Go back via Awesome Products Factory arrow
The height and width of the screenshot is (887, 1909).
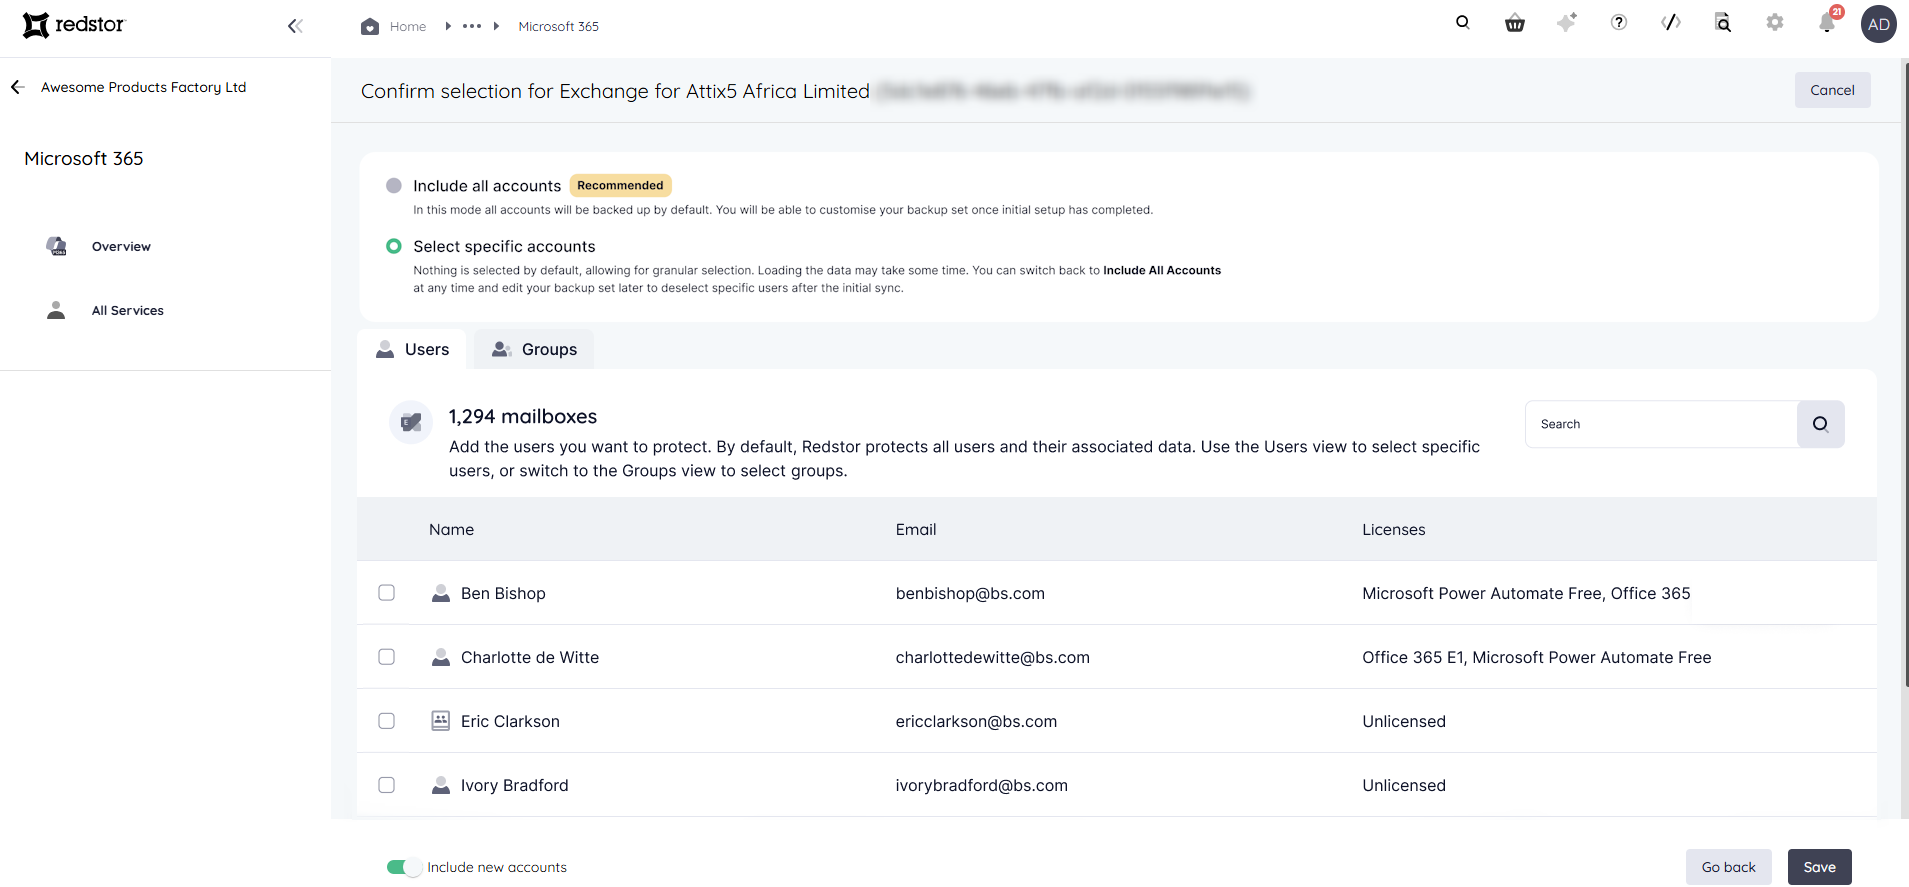(17, 87)
